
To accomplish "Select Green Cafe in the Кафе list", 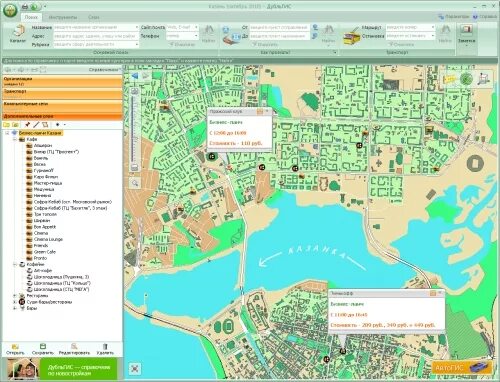I will [45, 252].
